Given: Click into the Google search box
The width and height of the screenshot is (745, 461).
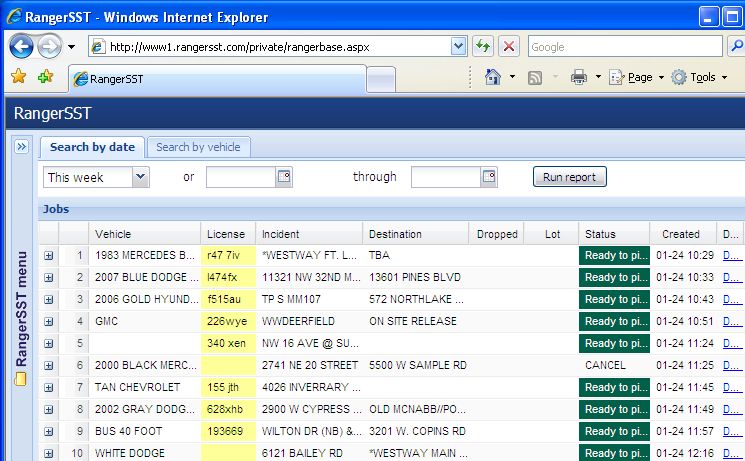Looking at the screenshot, I should tap(620, 47).
